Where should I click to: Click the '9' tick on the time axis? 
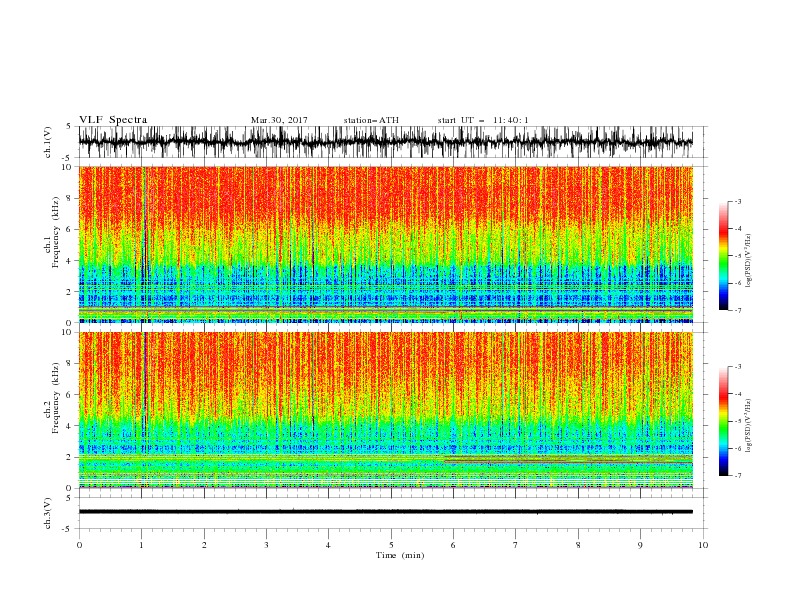point(640,545)
